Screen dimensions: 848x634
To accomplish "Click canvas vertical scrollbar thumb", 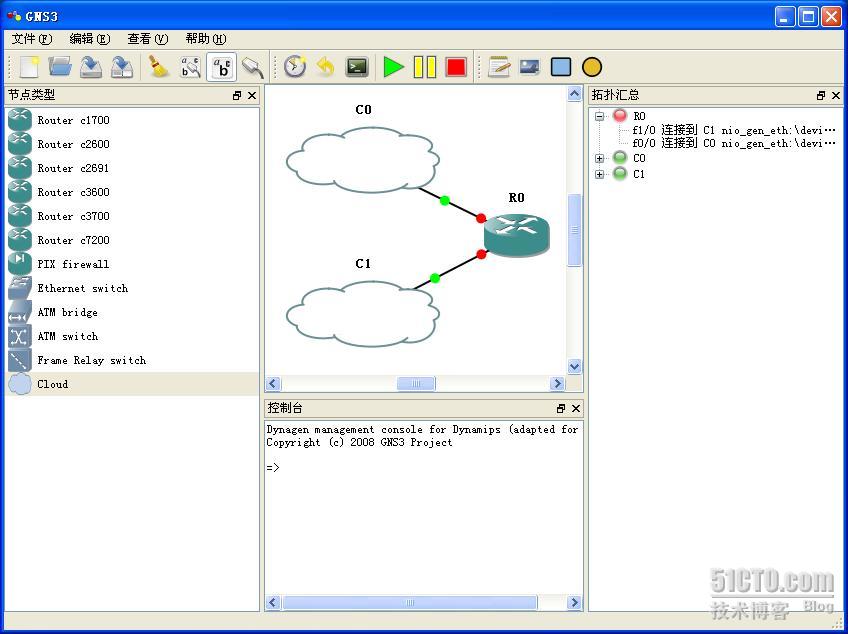I will 574,230.
